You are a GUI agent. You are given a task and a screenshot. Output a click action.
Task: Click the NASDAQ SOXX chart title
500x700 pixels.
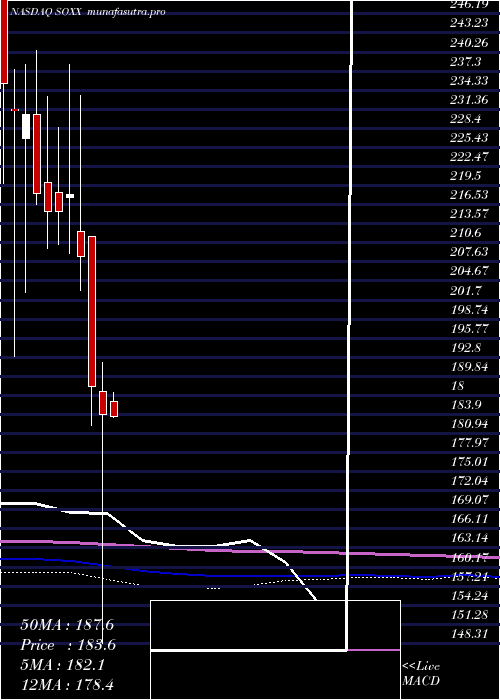[x=45, y=12]
